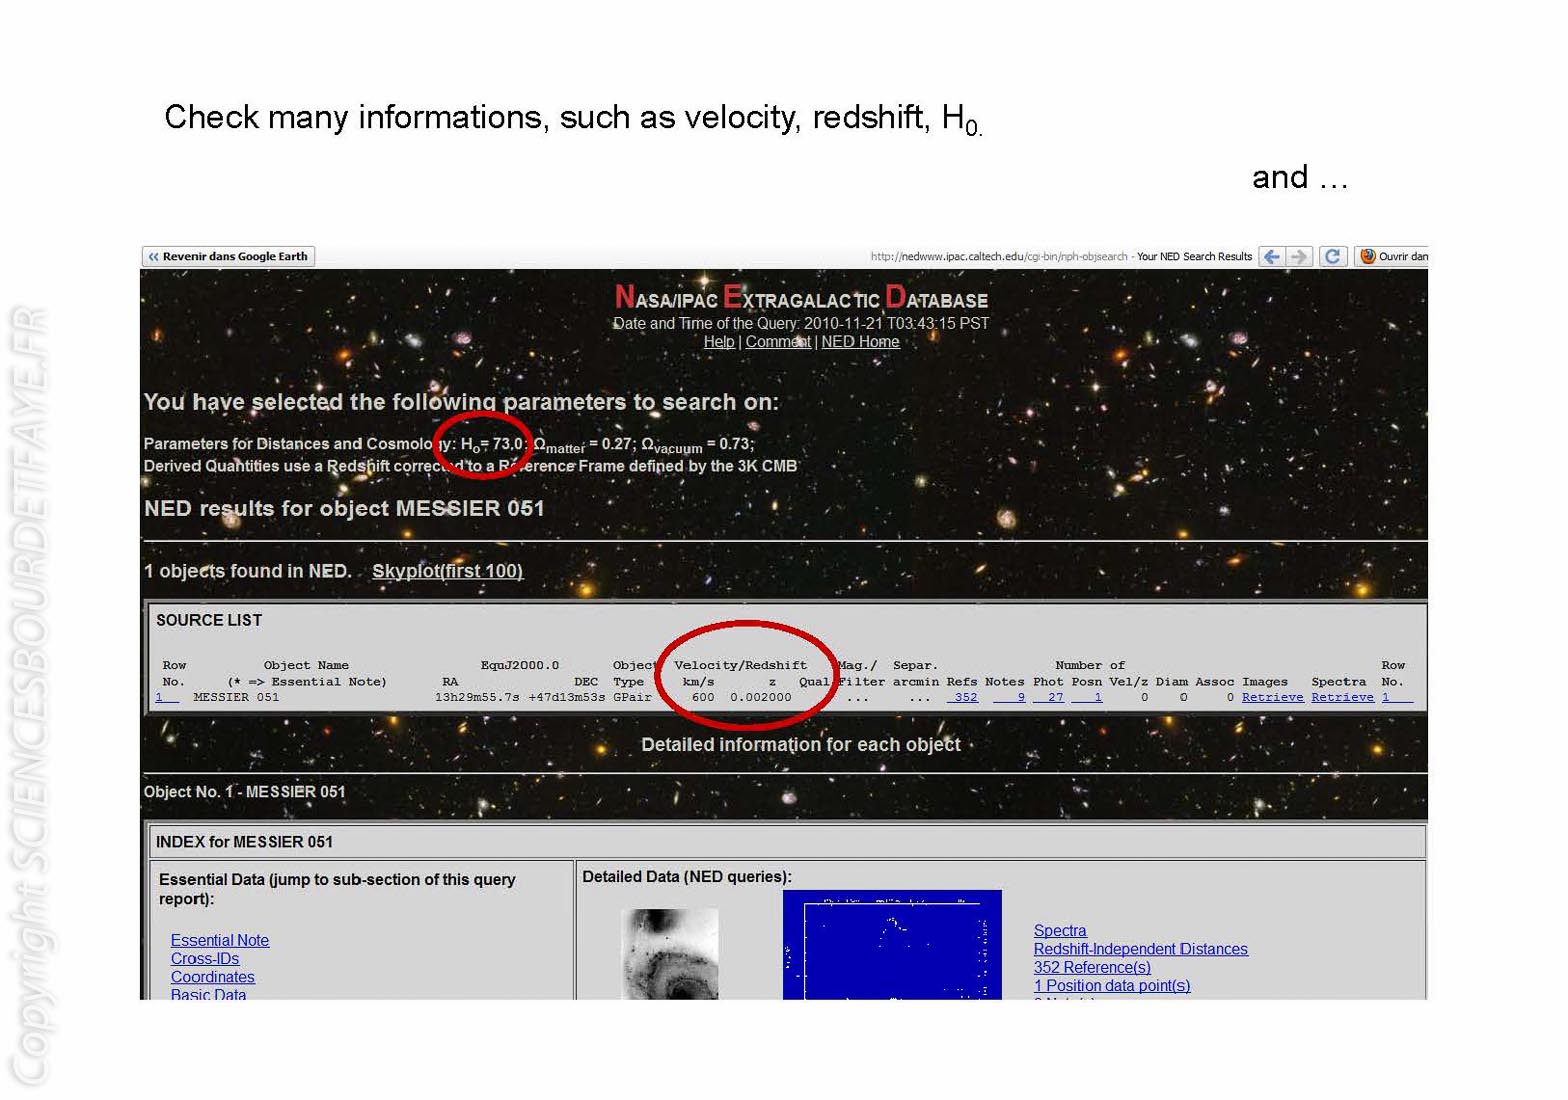1568x1100 pixels.
Task: Open the Skyplot(first 100) link
Action: pos(447,571)
